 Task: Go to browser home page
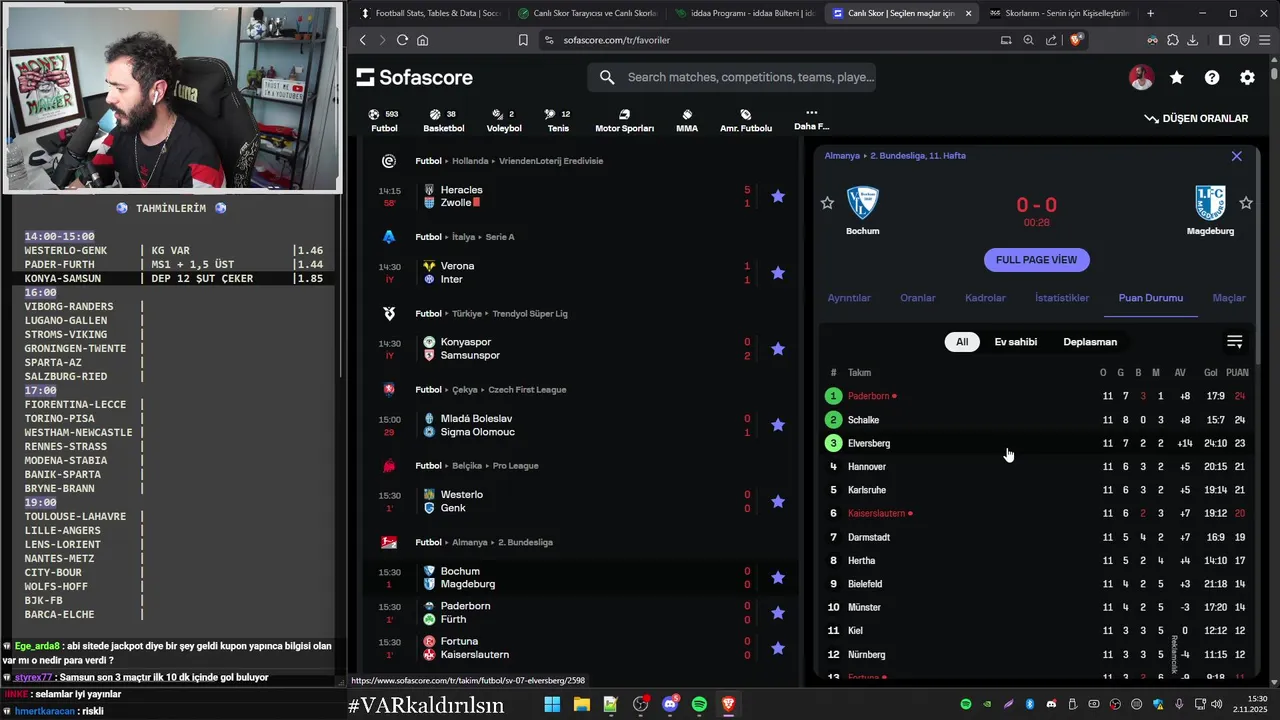[x=423, y=40]
